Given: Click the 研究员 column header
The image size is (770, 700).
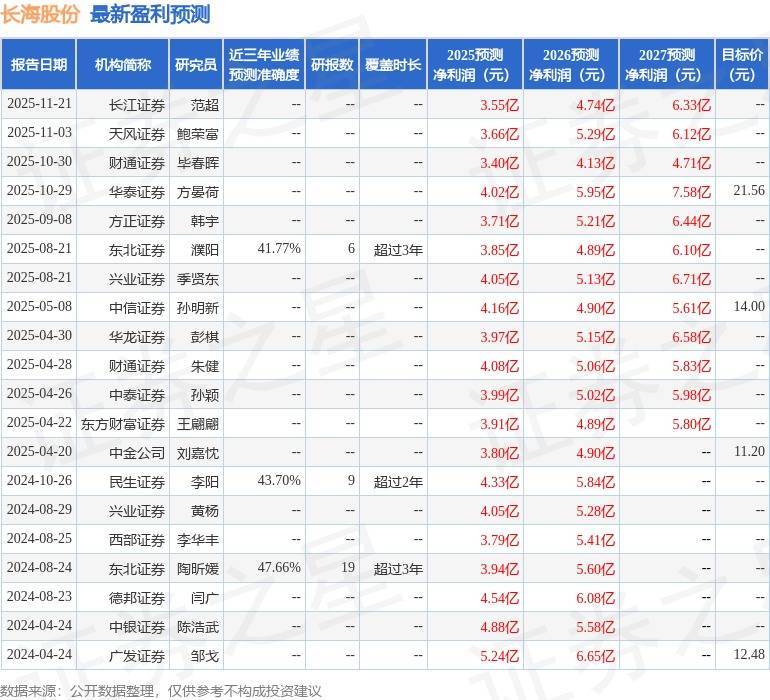Looking at the screenshot, I should click(x=195, y=65).
